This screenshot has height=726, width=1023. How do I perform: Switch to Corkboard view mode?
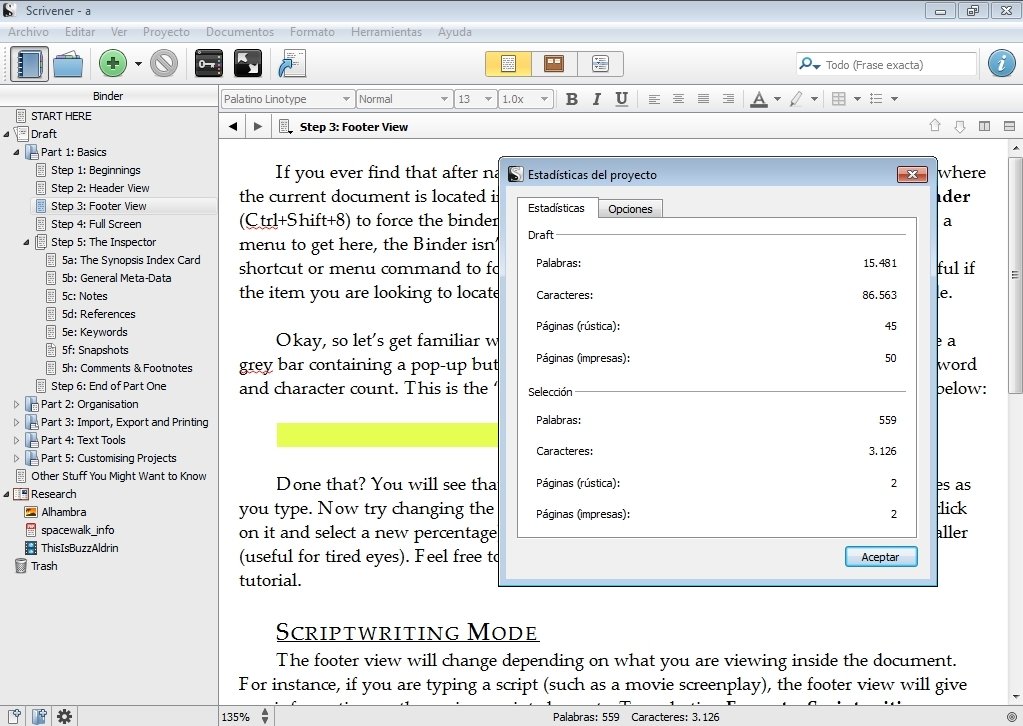(x=554, y=64)
